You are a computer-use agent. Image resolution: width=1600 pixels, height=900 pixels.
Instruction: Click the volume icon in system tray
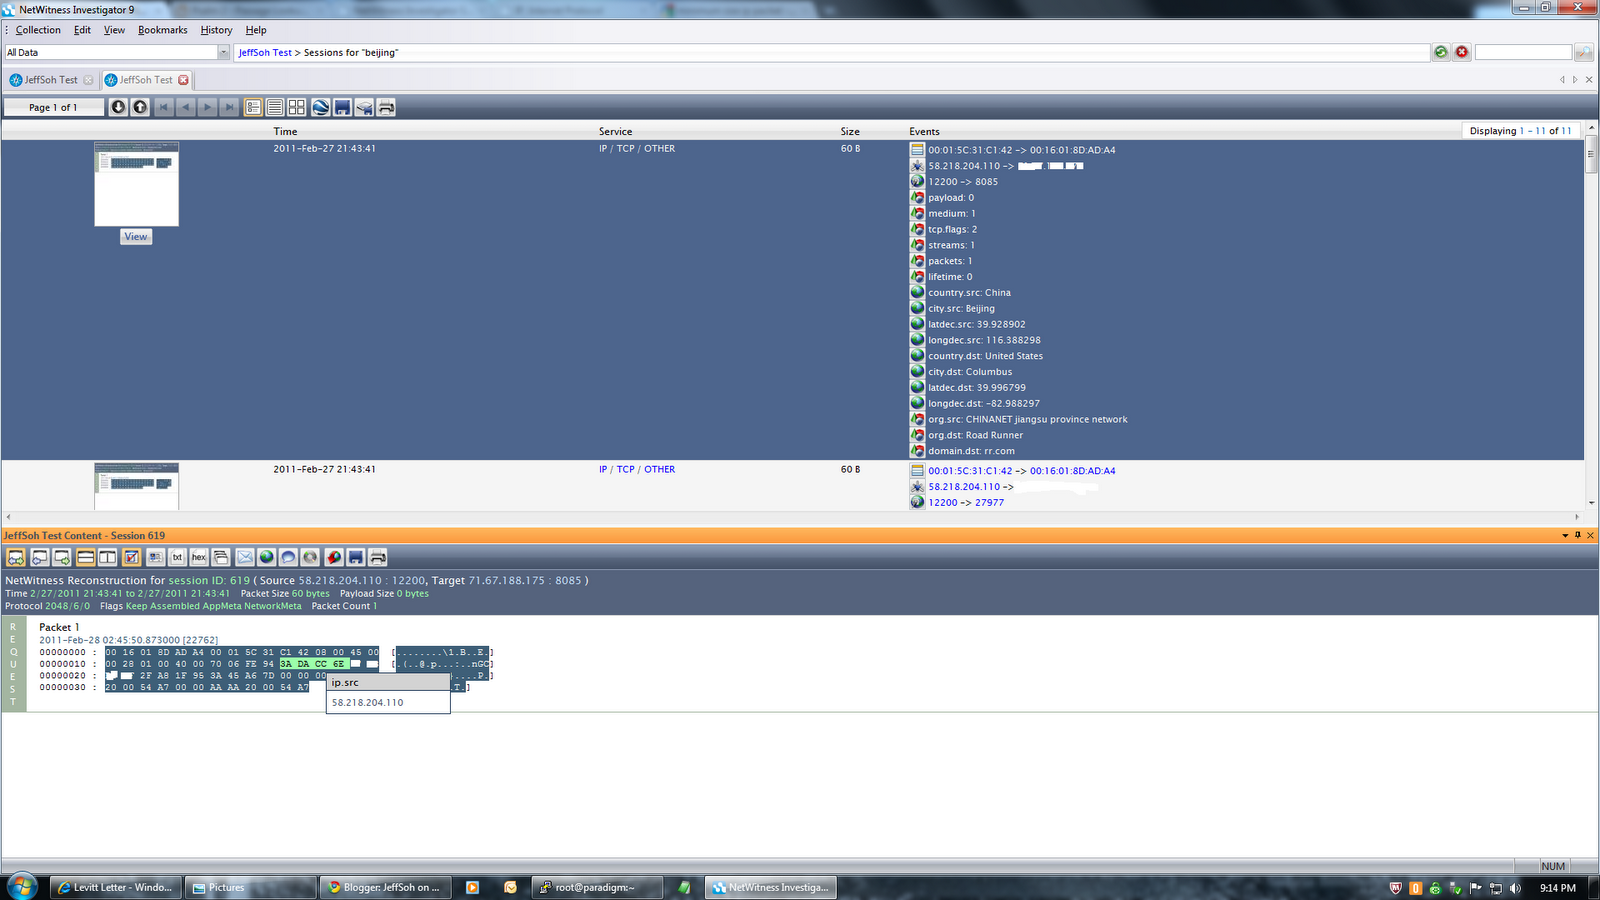coord(1515,888)
